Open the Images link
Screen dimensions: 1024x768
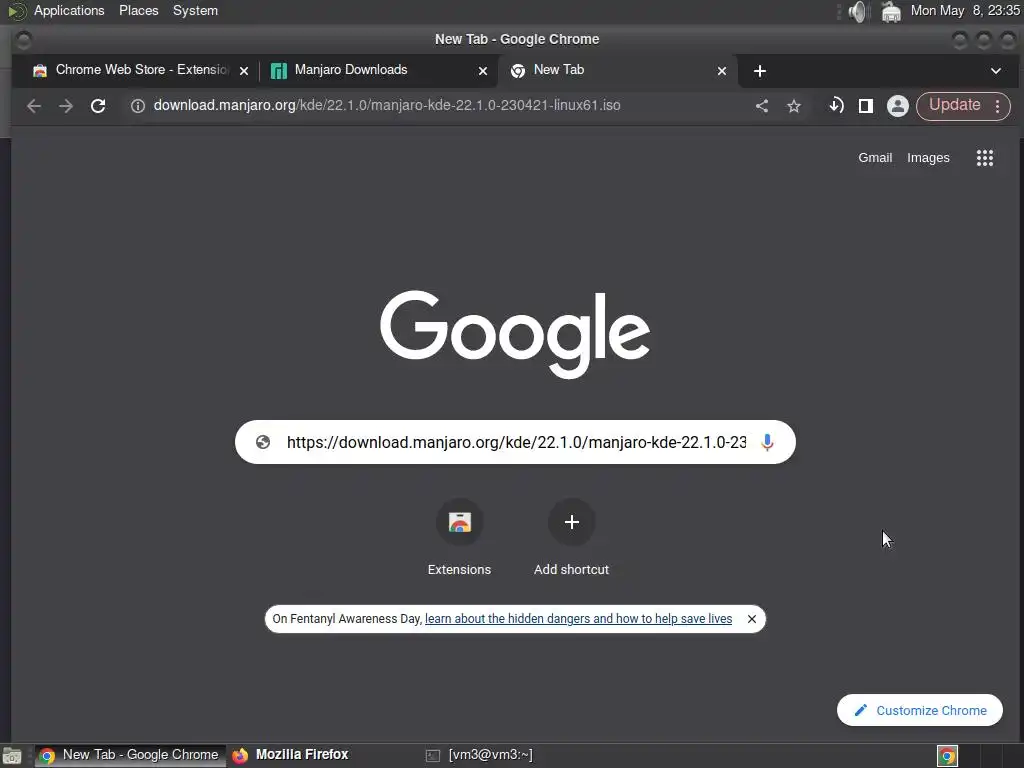tap(928, 157)
